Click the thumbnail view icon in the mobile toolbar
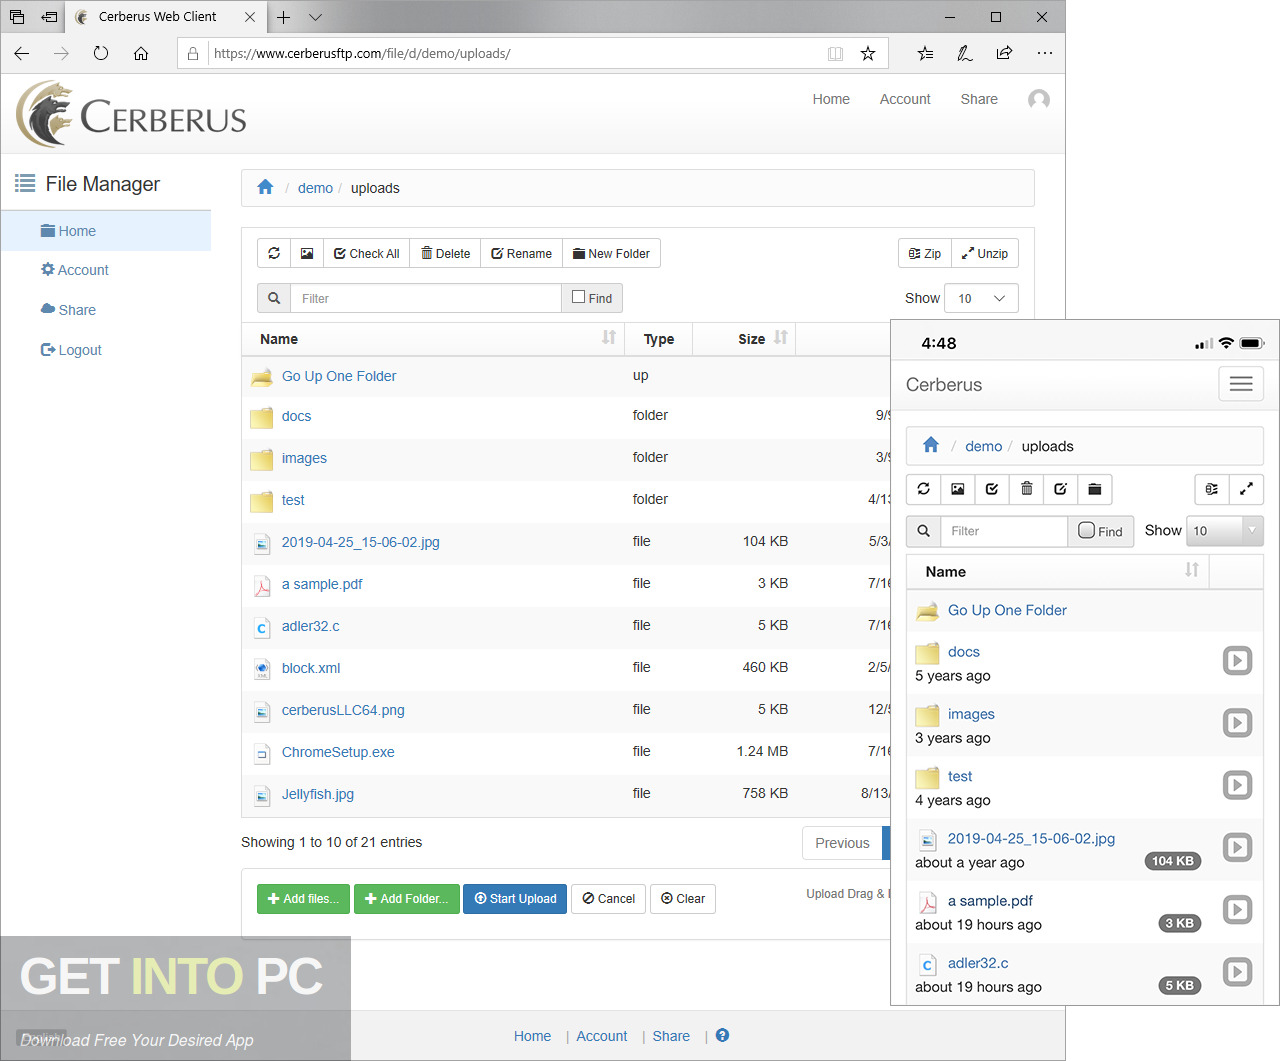 958,489
